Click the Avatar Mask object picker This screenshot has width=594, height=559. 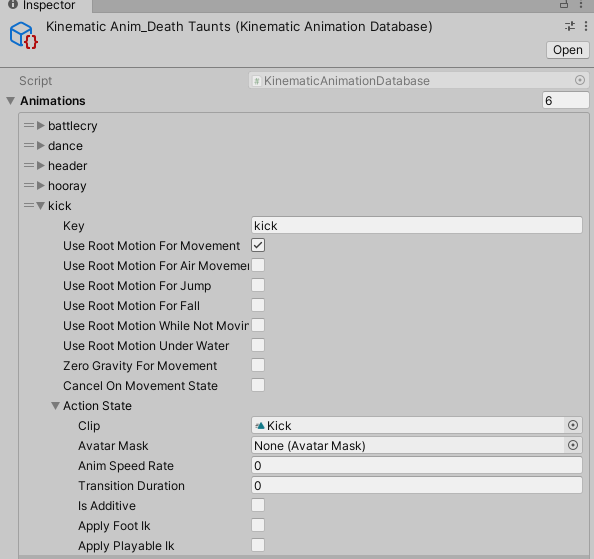coord(573,445)
